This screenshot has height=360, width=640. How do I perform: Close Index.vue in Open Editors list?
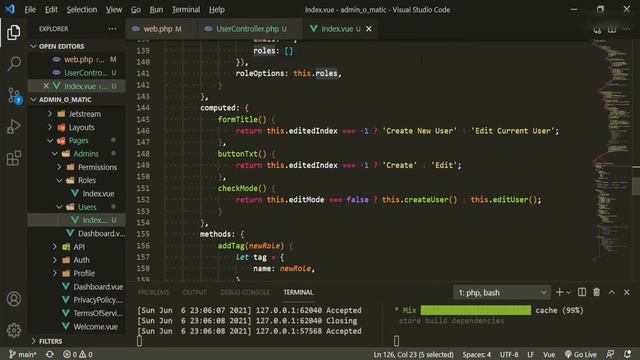coord(46,86)
